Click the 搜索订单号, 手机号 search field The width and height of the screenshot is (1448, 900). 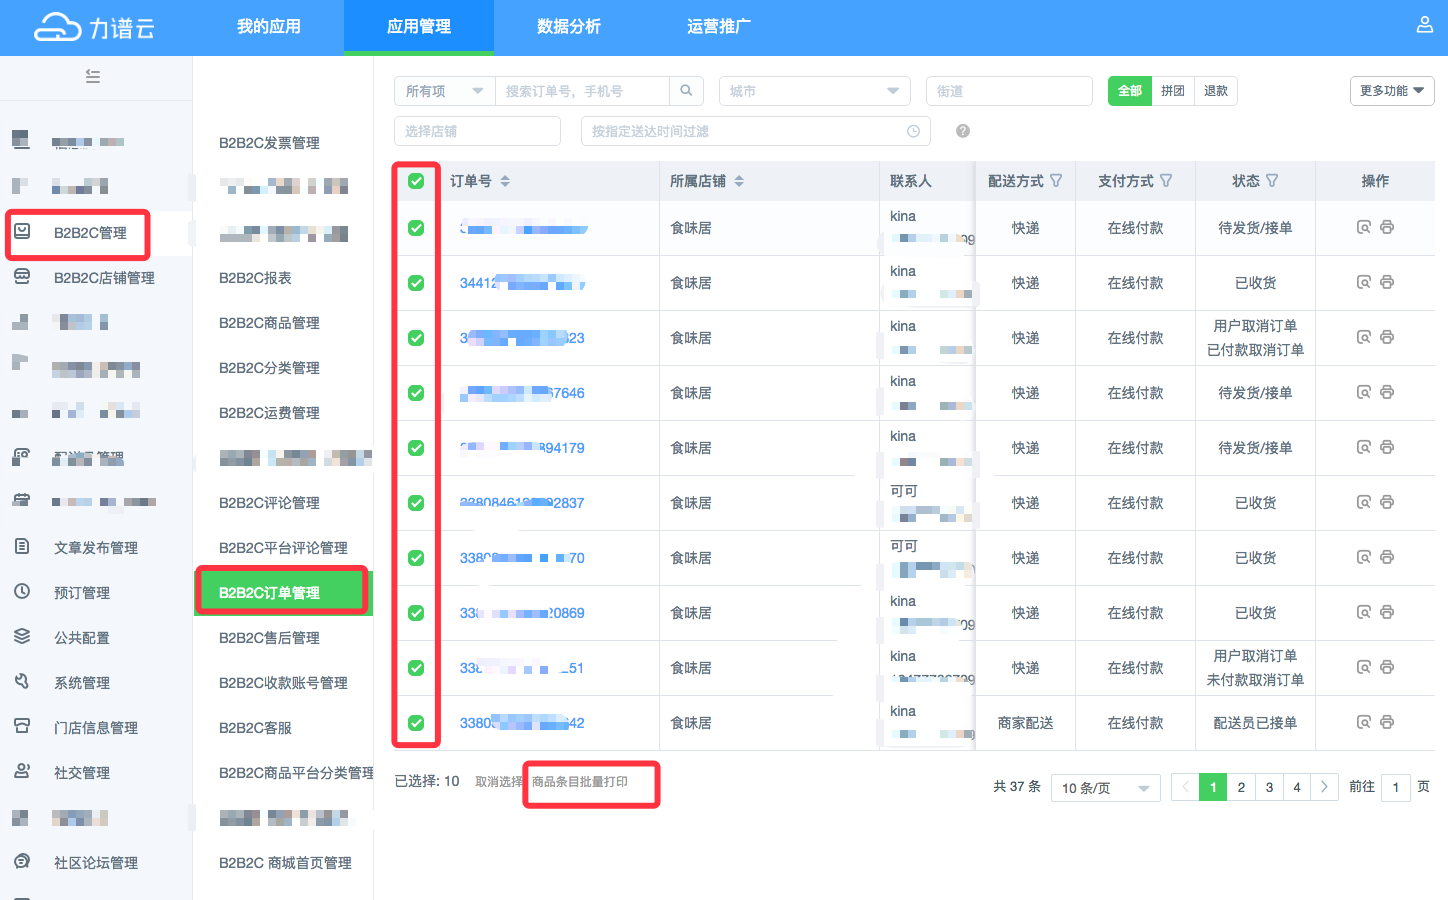click(x=582, y=91)
